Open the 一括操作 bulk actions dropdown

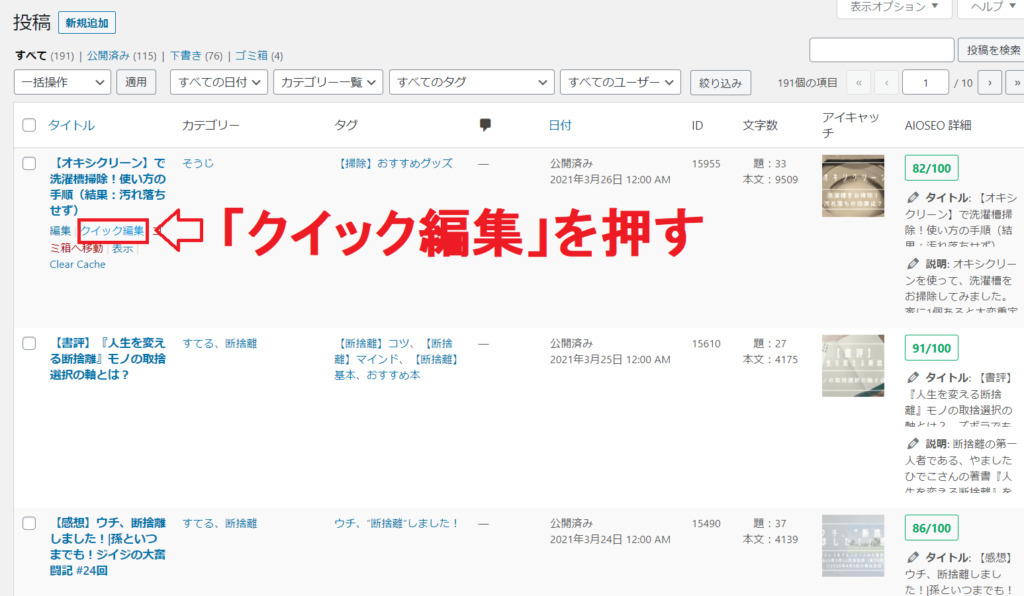pyautogui.click(x=62, y=82)
